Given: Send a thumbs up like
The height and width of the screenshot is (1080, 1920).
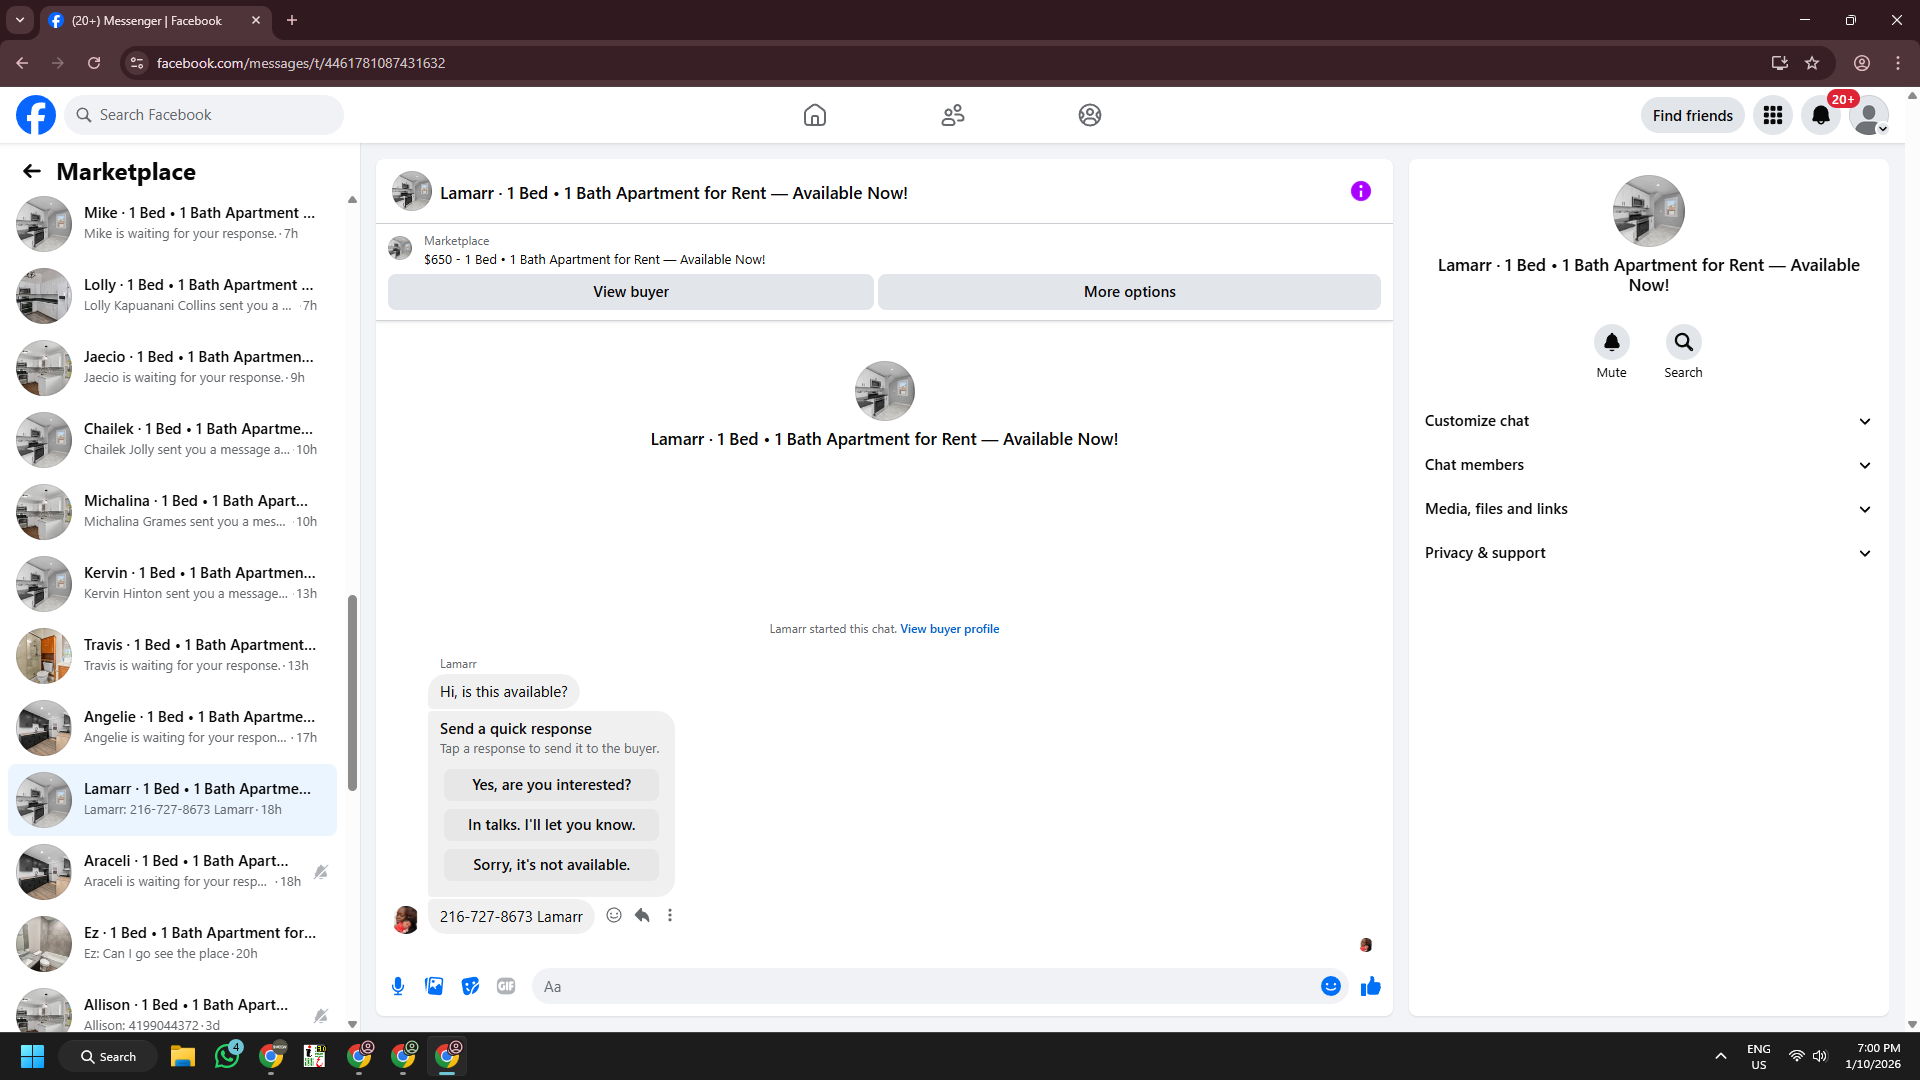Looking at the screenshot, I should click(x=1370, y=986).
